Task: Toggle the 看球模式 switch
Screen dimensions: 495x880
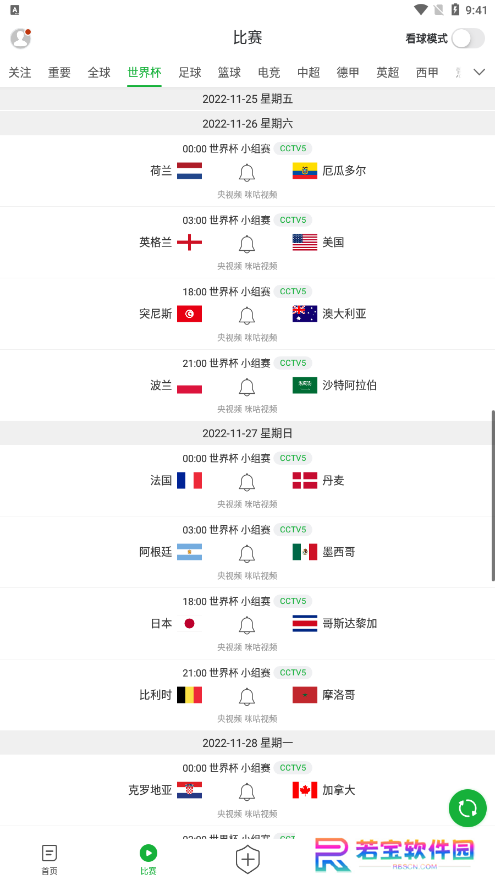Action: tap(468, 38)
